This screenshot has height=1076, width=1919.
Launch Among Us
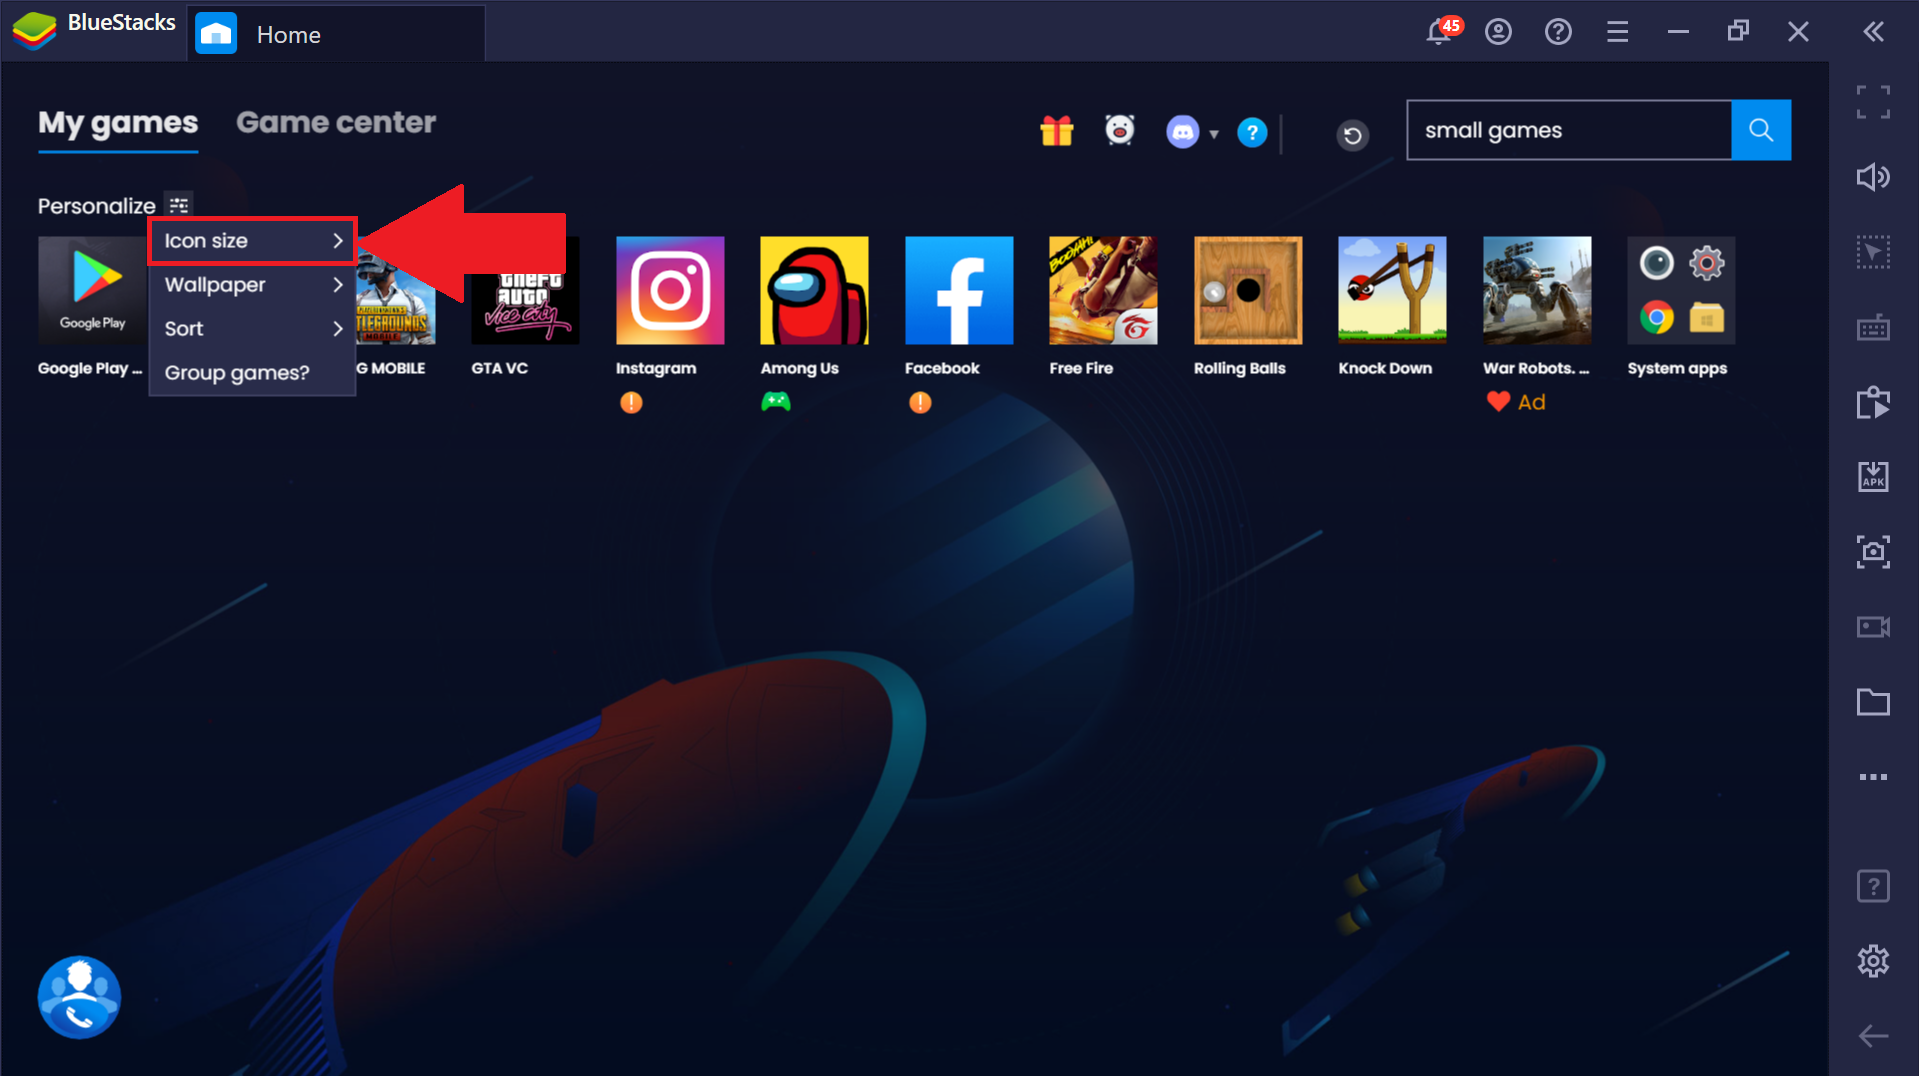(x=814, y=291)
